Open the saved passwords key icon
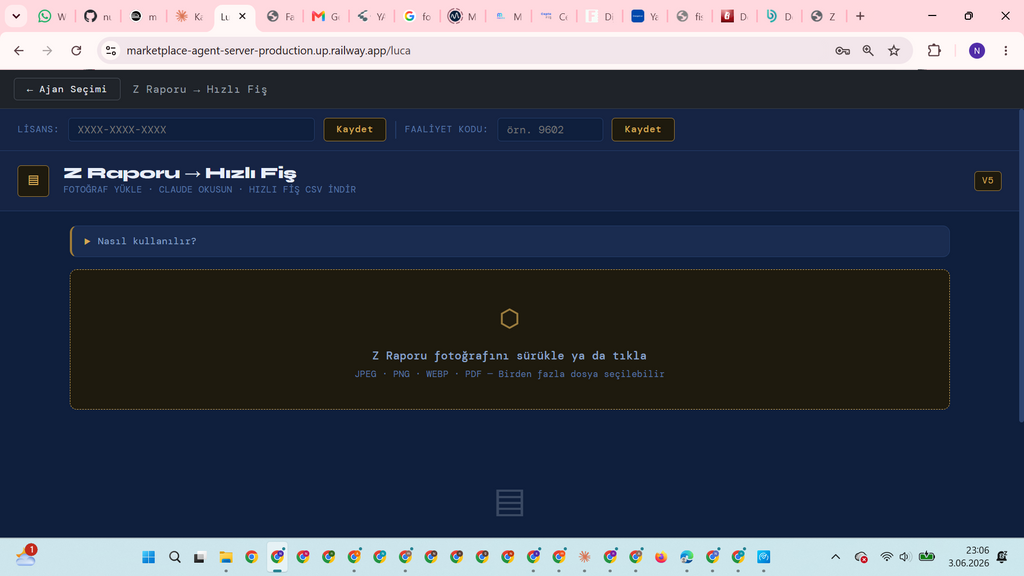The height and width of the screenshot is (576, 1024). tap(842, 50)
